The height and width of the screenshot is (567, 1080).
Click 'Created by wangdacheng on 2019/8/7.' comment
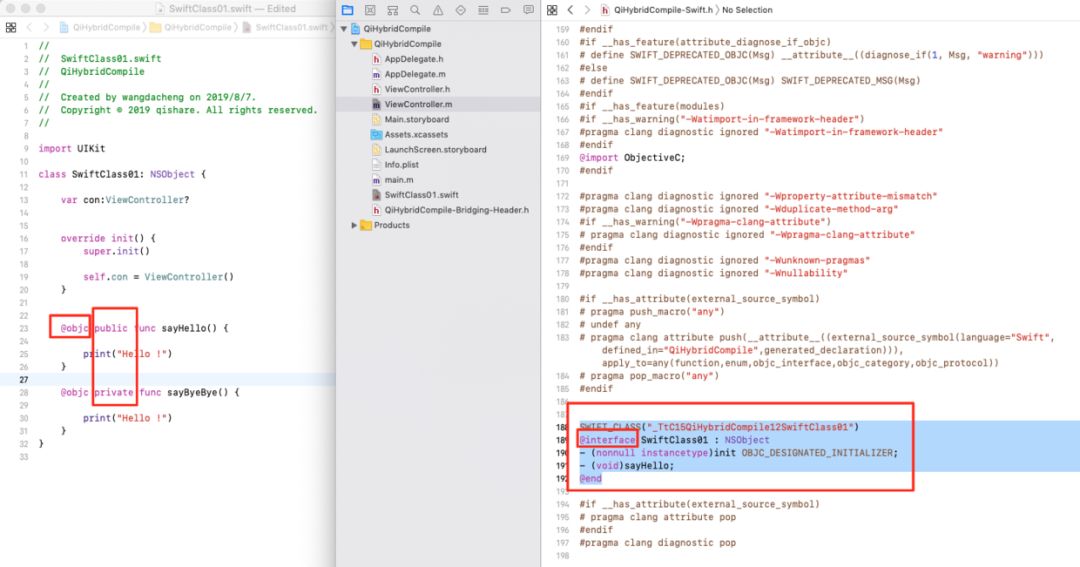pyautogui.click(x=158, y=97)
